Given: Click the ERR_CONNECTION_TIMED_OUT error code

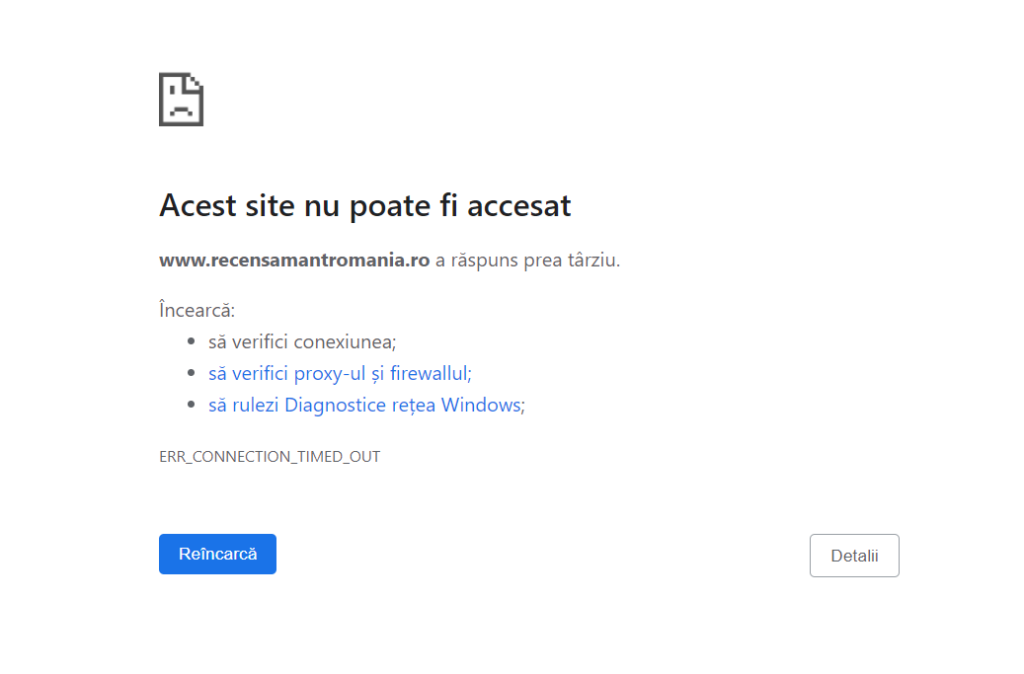Looking at the screenshot, I should coord(270,457).
